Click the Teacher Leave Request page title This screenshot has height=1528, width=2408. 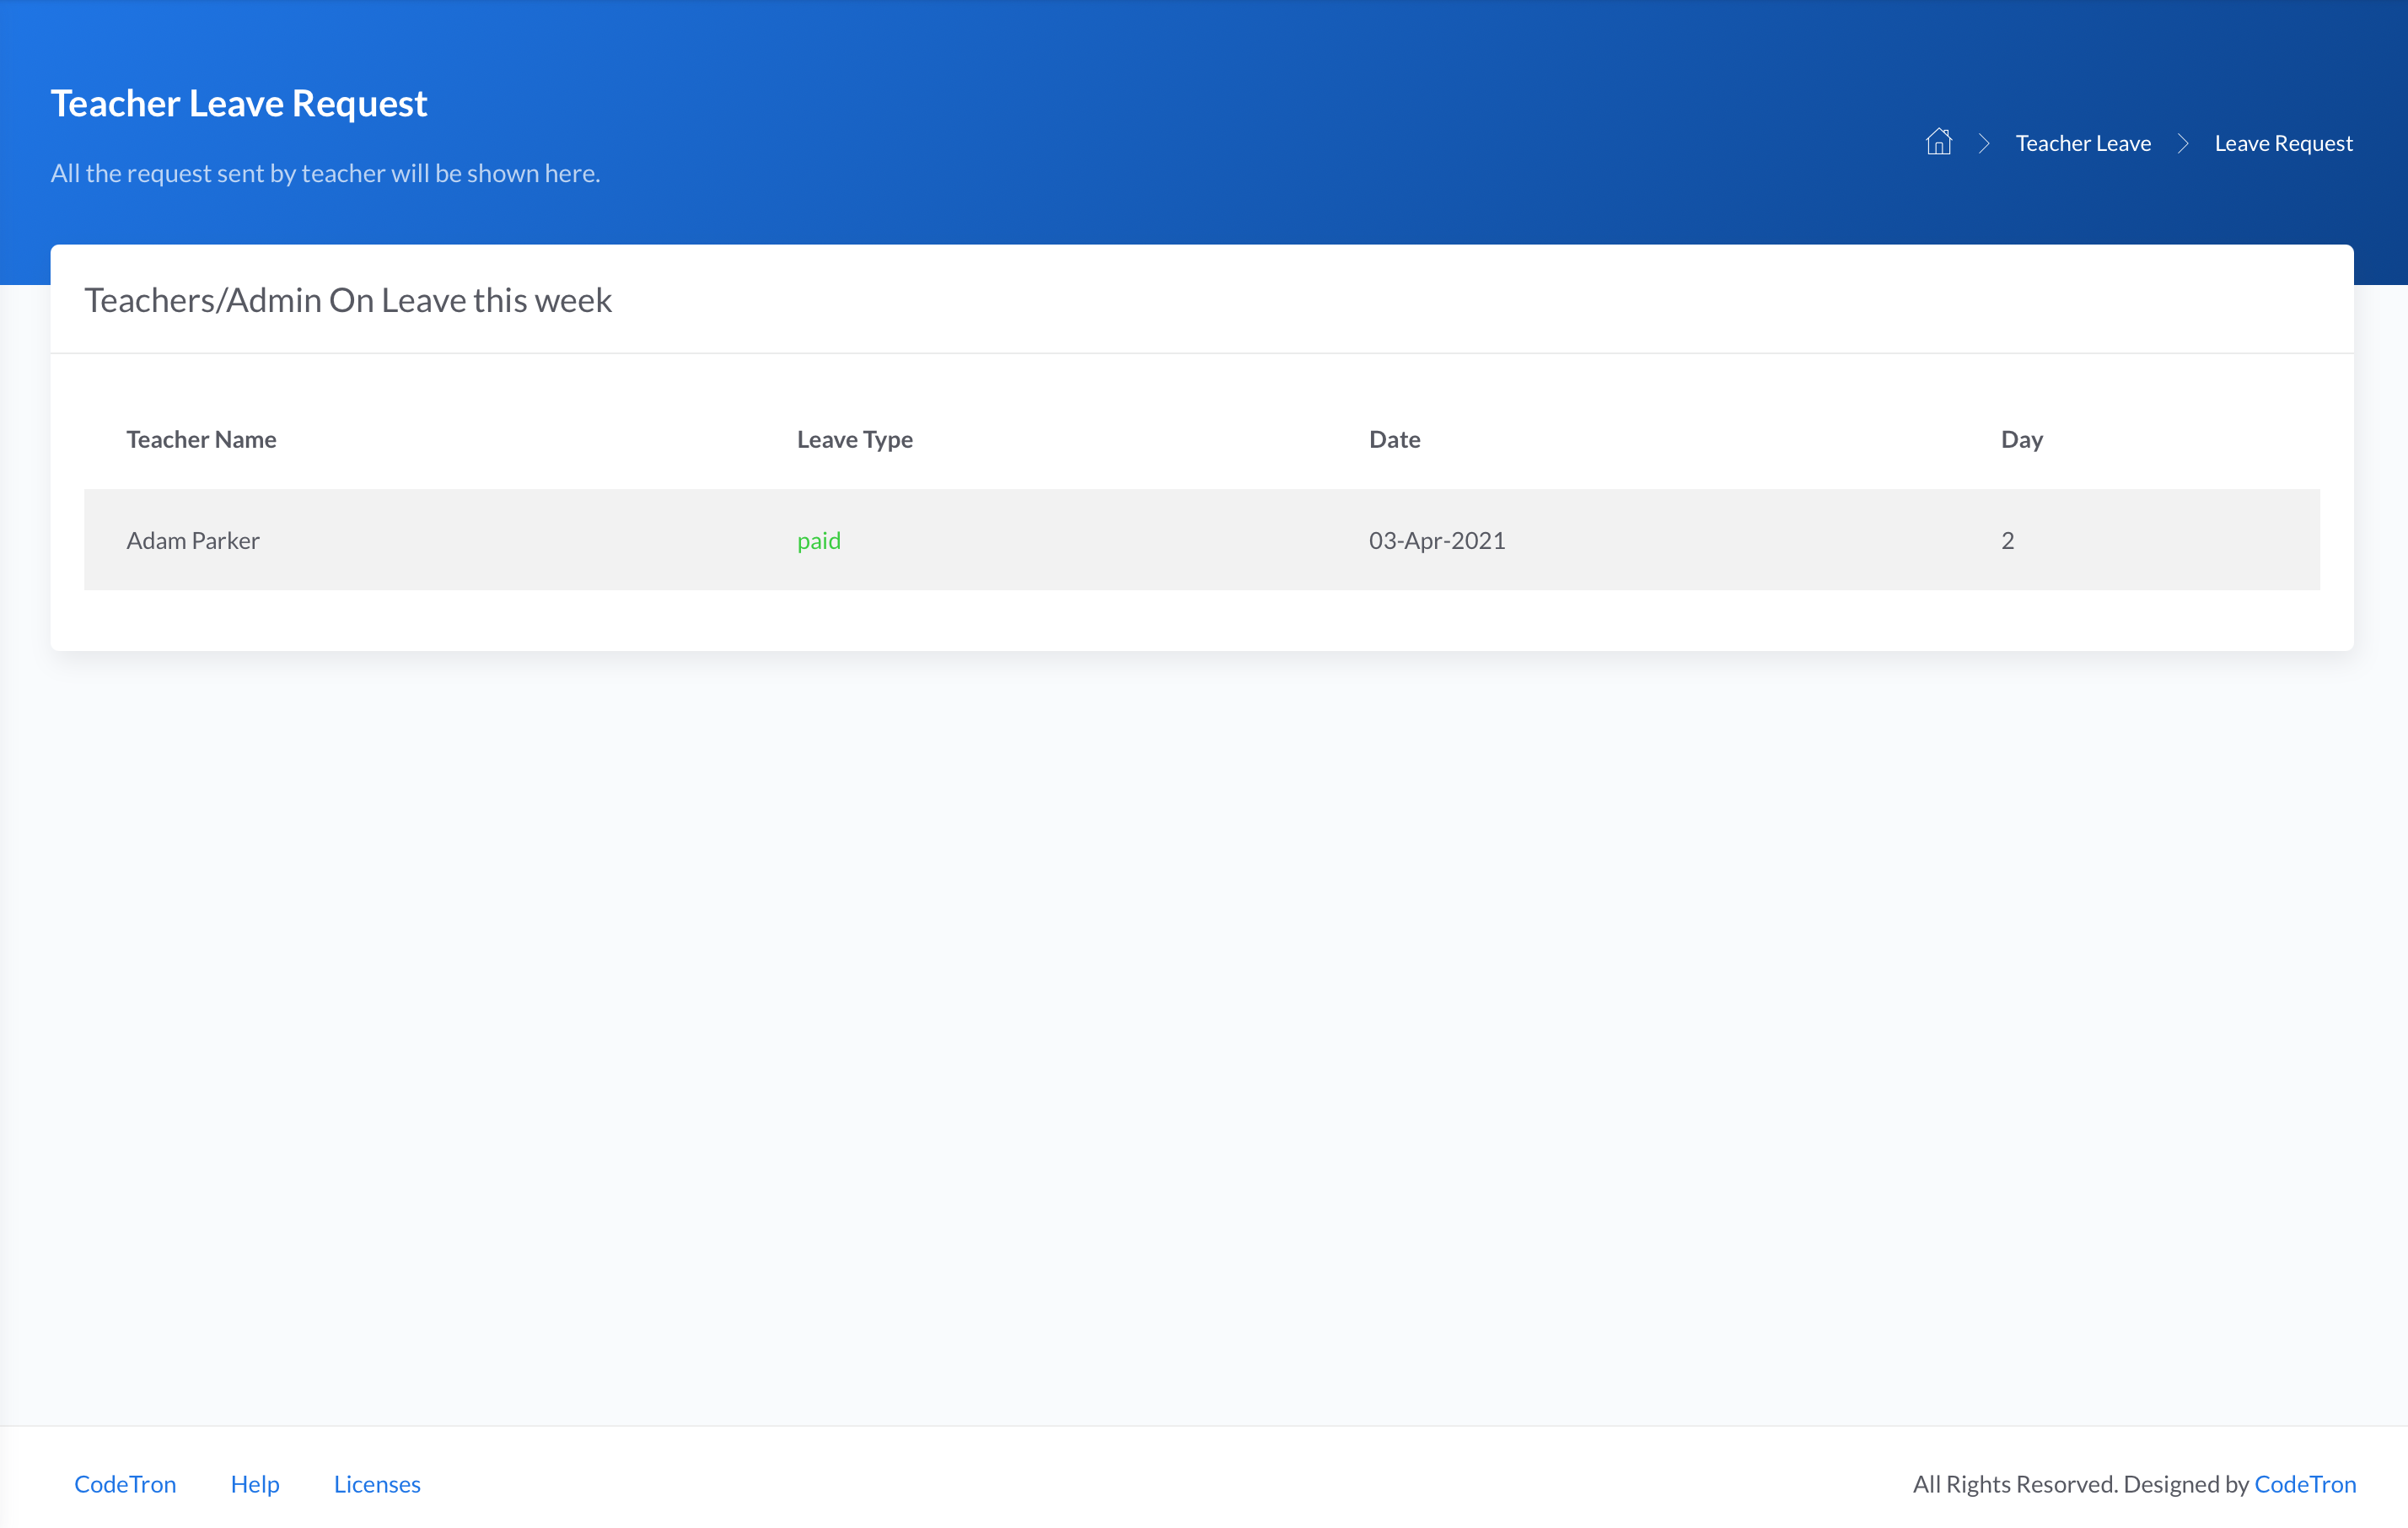click(239, 103)
